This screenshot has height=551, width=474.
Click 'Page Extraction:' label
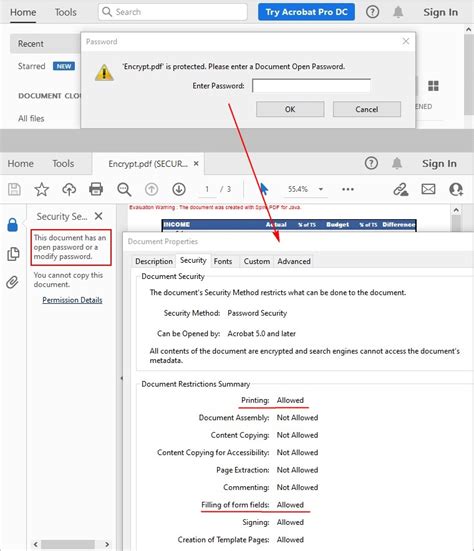[x=243, y=470]
